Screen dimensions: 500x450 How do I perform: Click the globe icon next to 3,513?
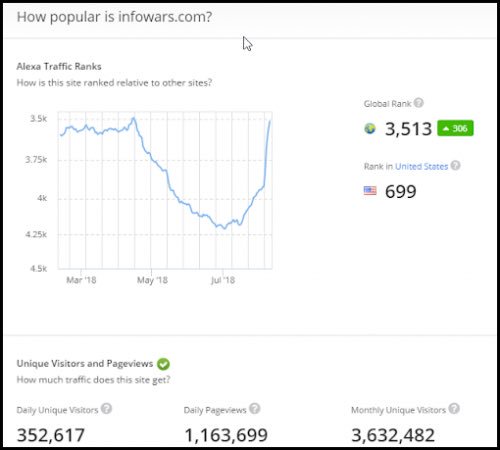(370, 128)
